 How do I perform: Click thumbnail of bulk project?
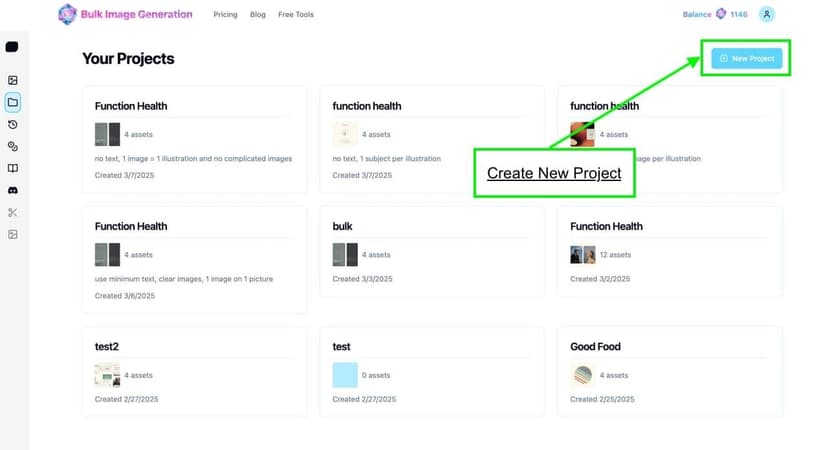tap(345, 255)
